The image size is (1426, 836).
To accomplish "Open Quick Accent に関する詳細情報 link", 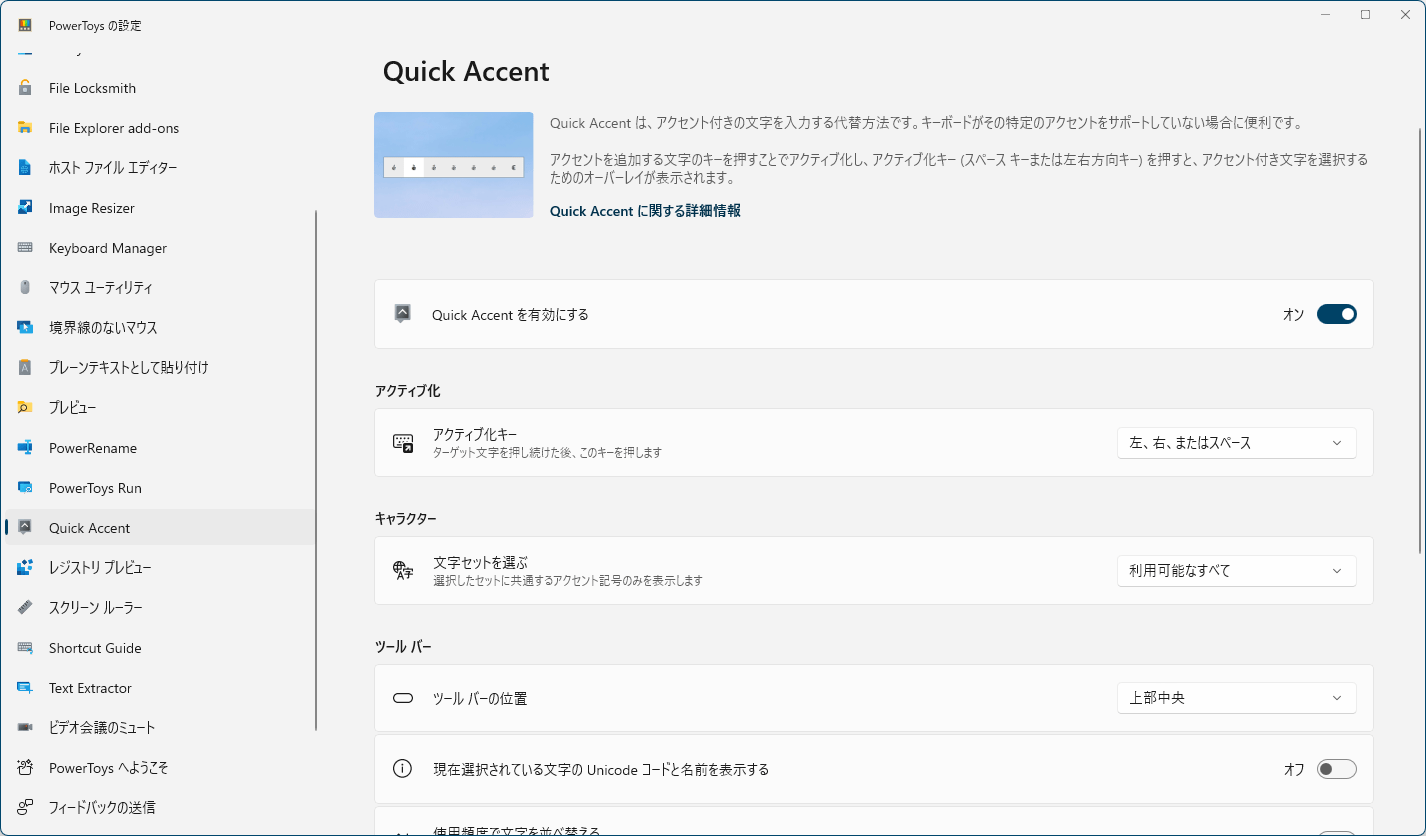I will click(x=645, y=211).
